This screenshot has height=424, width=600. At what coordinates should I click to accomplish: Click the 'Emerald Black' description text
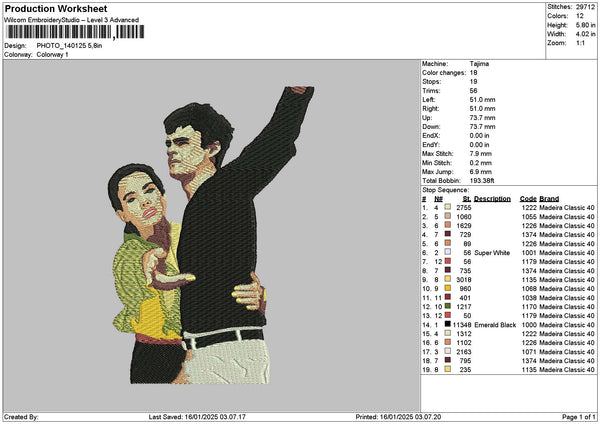click(x=495, y=325)
